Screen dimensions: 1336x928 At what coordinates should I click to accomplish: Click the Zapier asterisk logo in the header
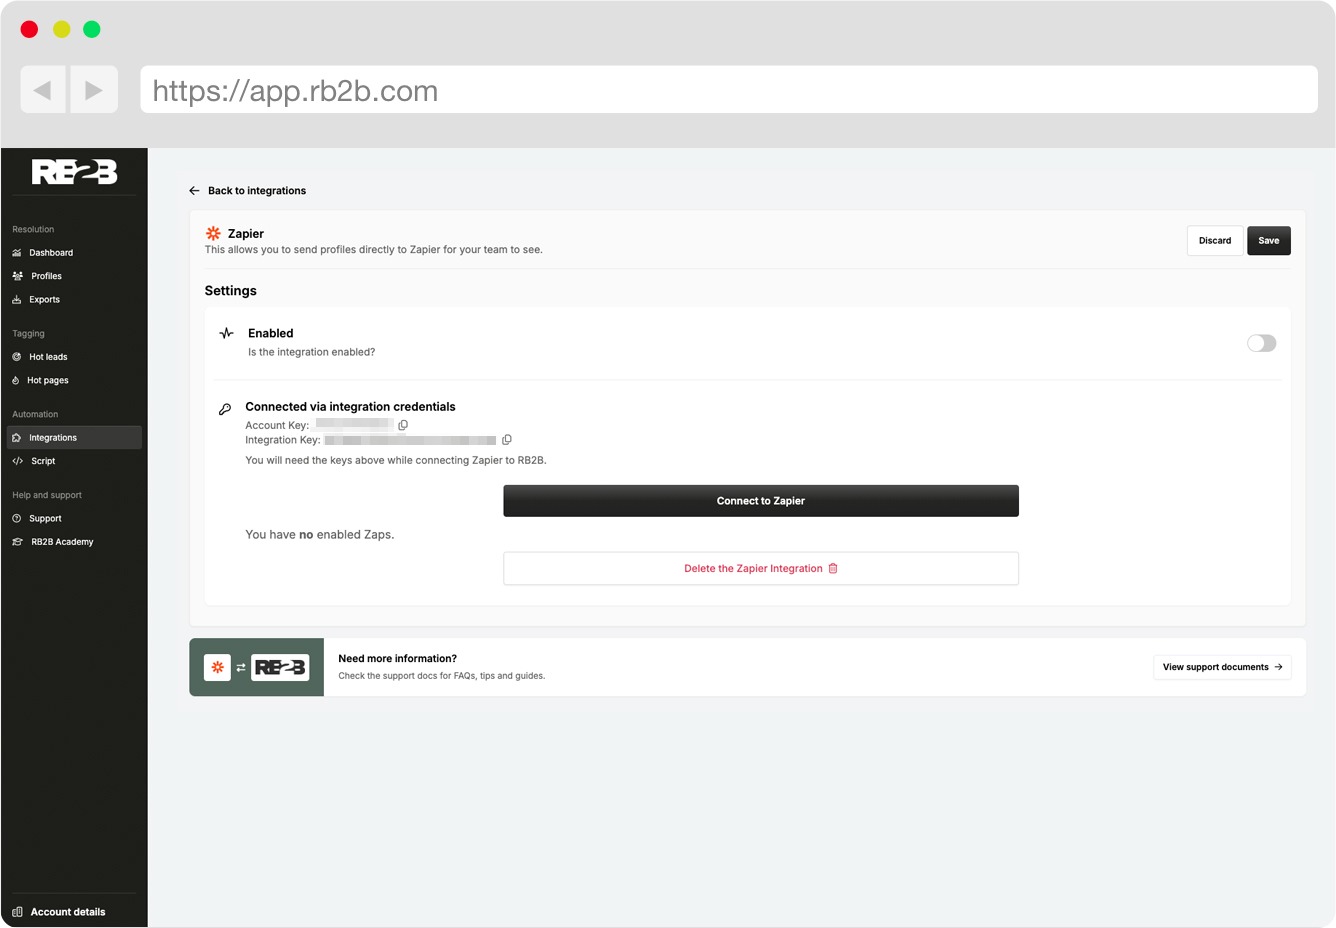(x=213, y=233)
